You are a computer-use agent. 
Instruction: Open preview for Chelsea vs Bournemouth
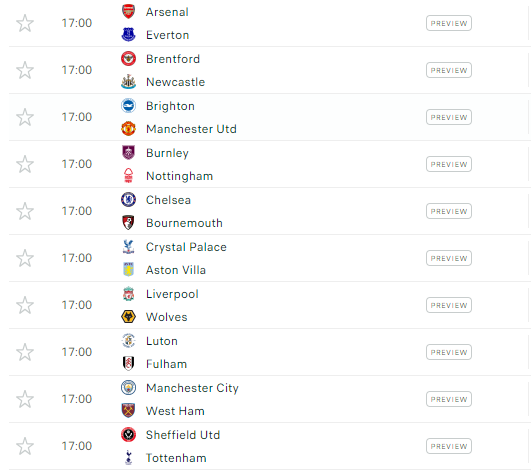click(x=449, y=211)
